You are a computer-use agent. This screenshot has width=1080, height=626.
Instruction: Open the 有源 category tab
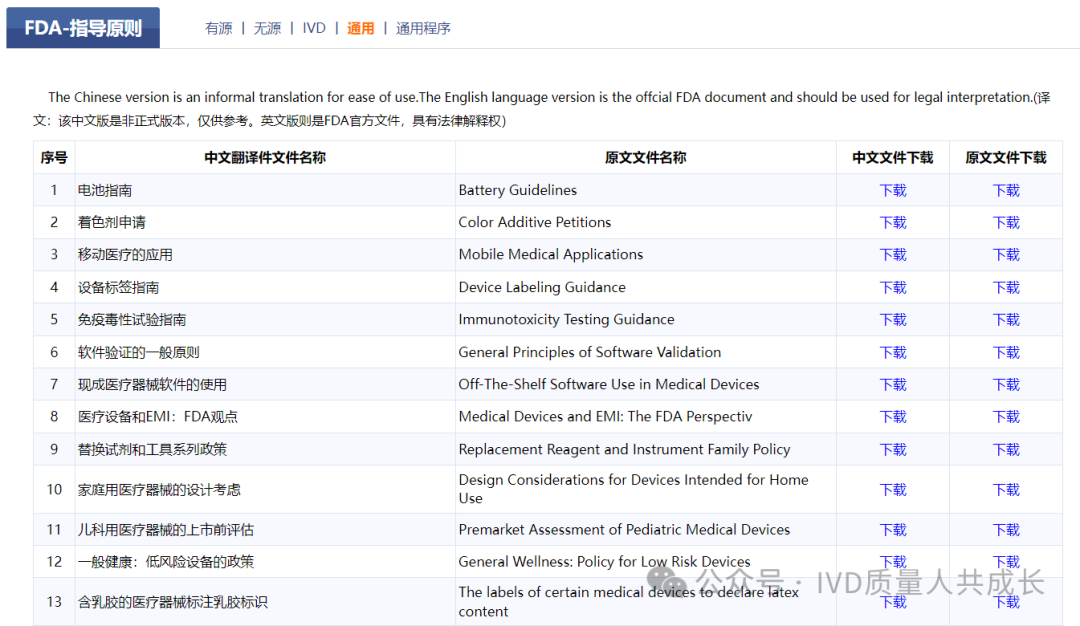[x=218, y=28]
